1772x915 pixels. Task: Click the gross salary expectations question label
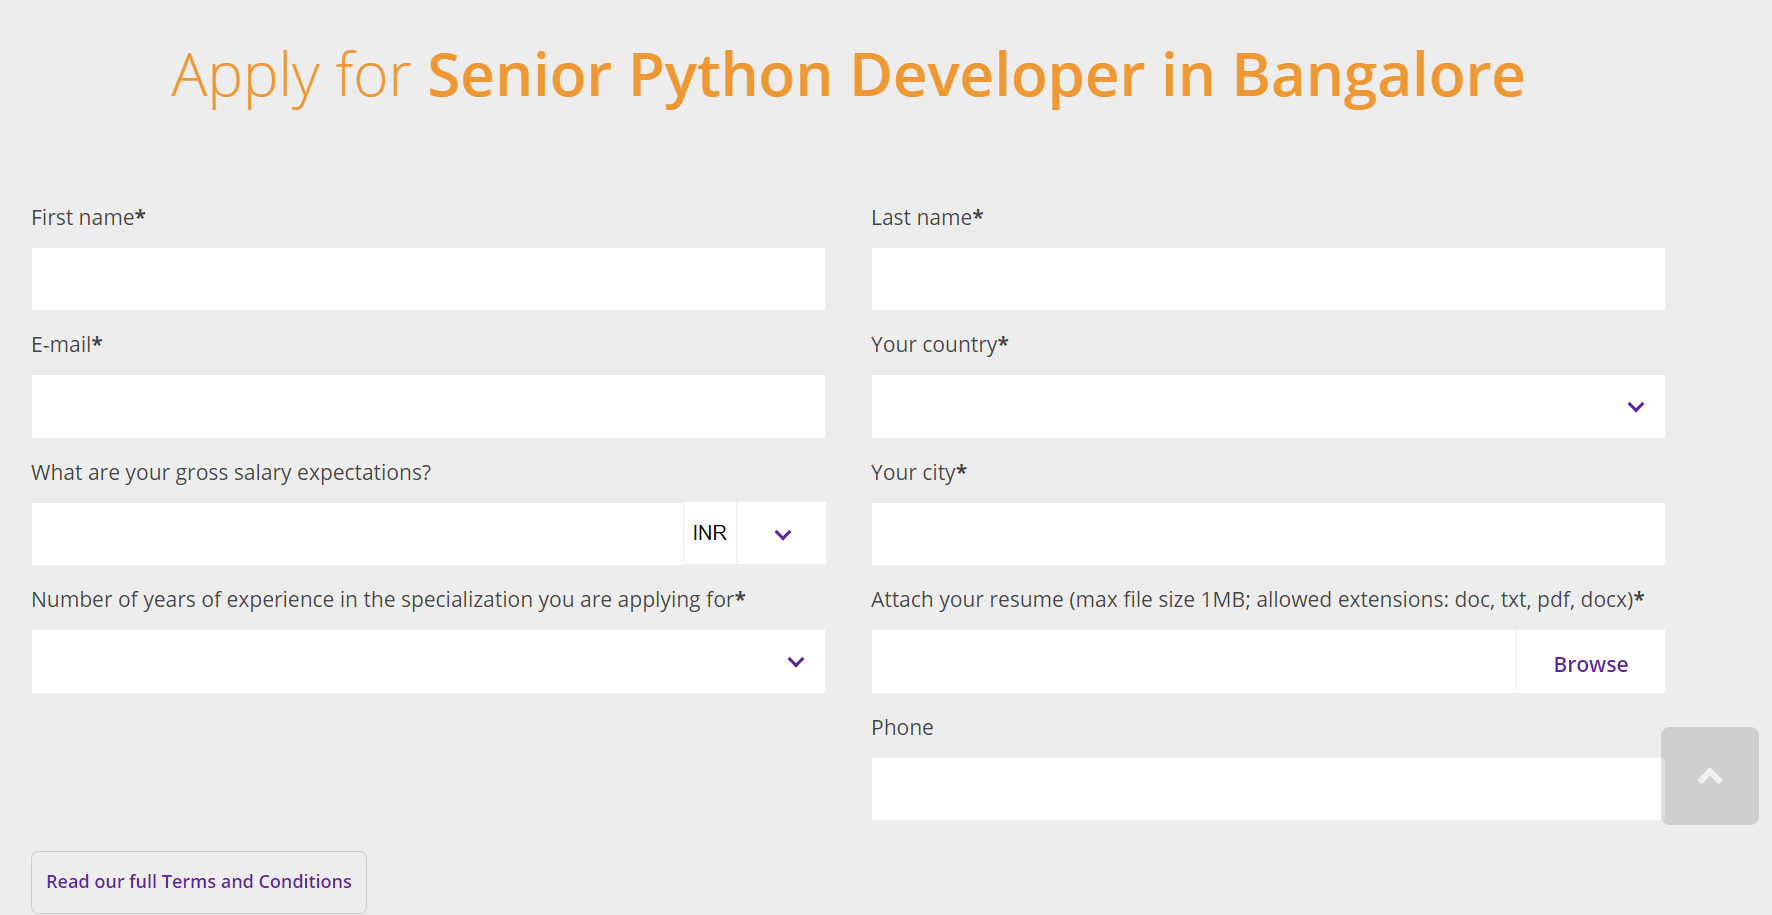pyautogui.click(x=231, y=473)
